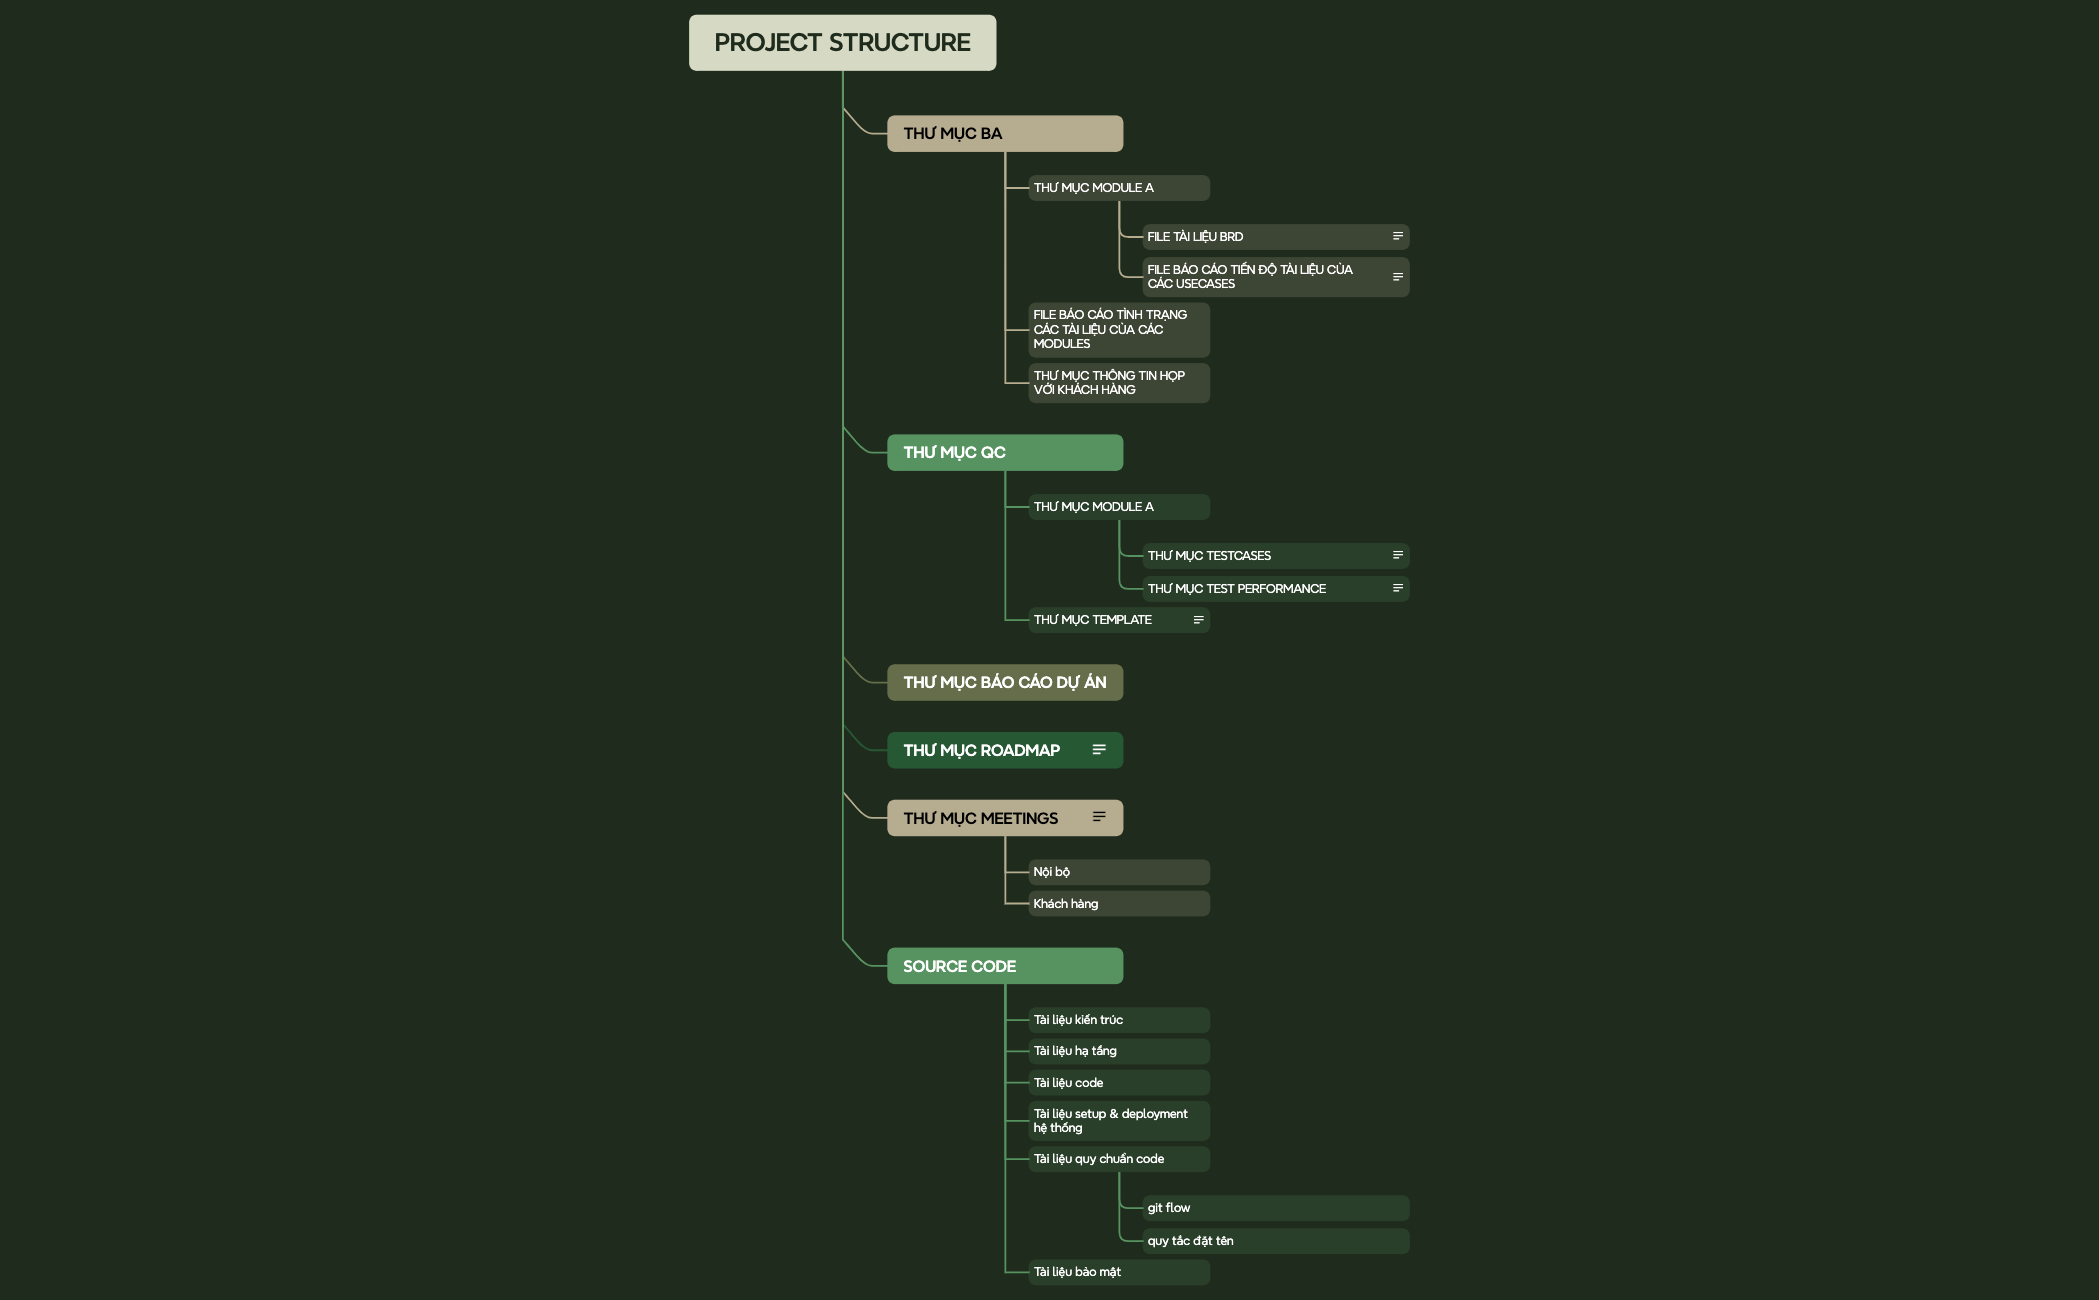Screen dimensions: 2099x1300
Task: Open note icon on FILE TÀI LIỆU BRD
Action: click(x=1398, y=236)
